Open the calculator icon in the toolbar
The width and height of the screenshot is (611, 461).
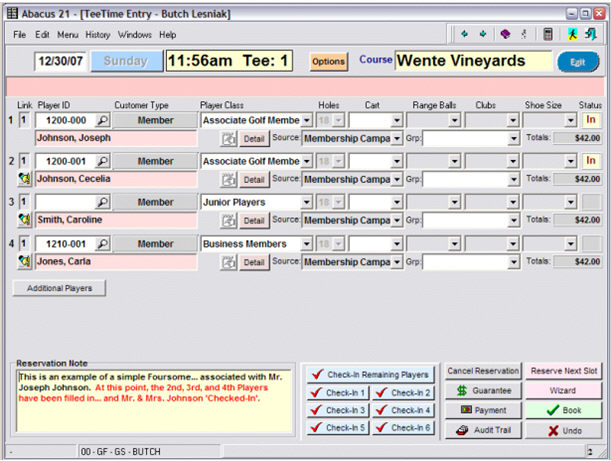pos(548,34)
